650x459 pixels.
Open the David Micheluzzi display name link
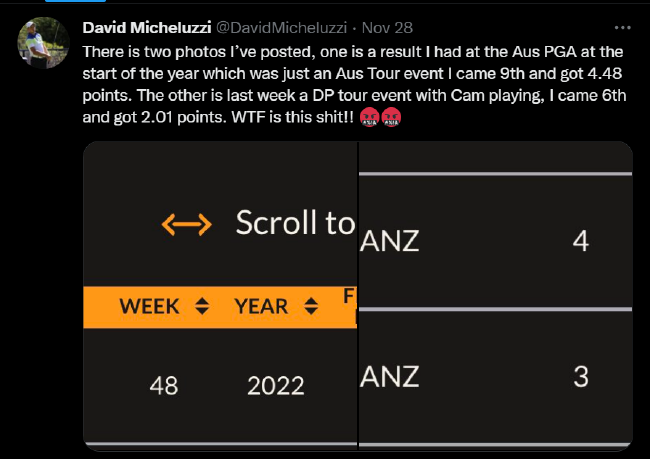(147, 28)
